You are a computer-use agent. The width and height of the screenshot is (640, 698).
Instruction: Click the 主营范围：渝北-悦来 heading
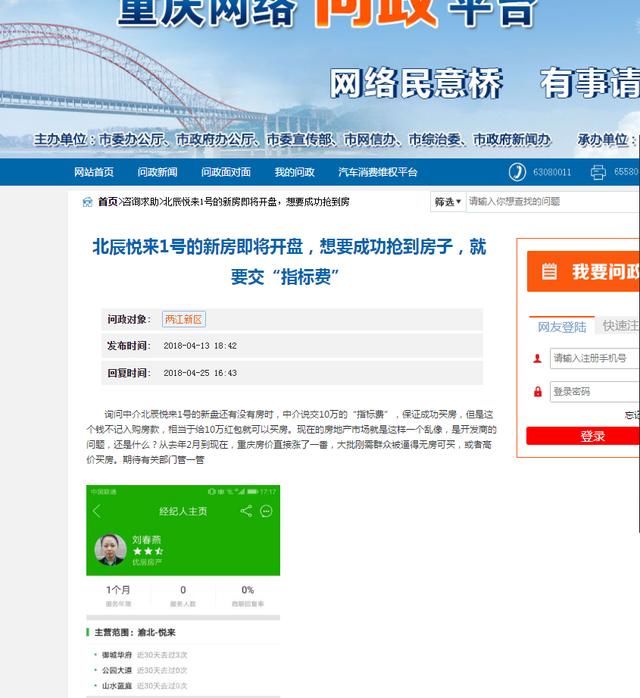point(135,632)
